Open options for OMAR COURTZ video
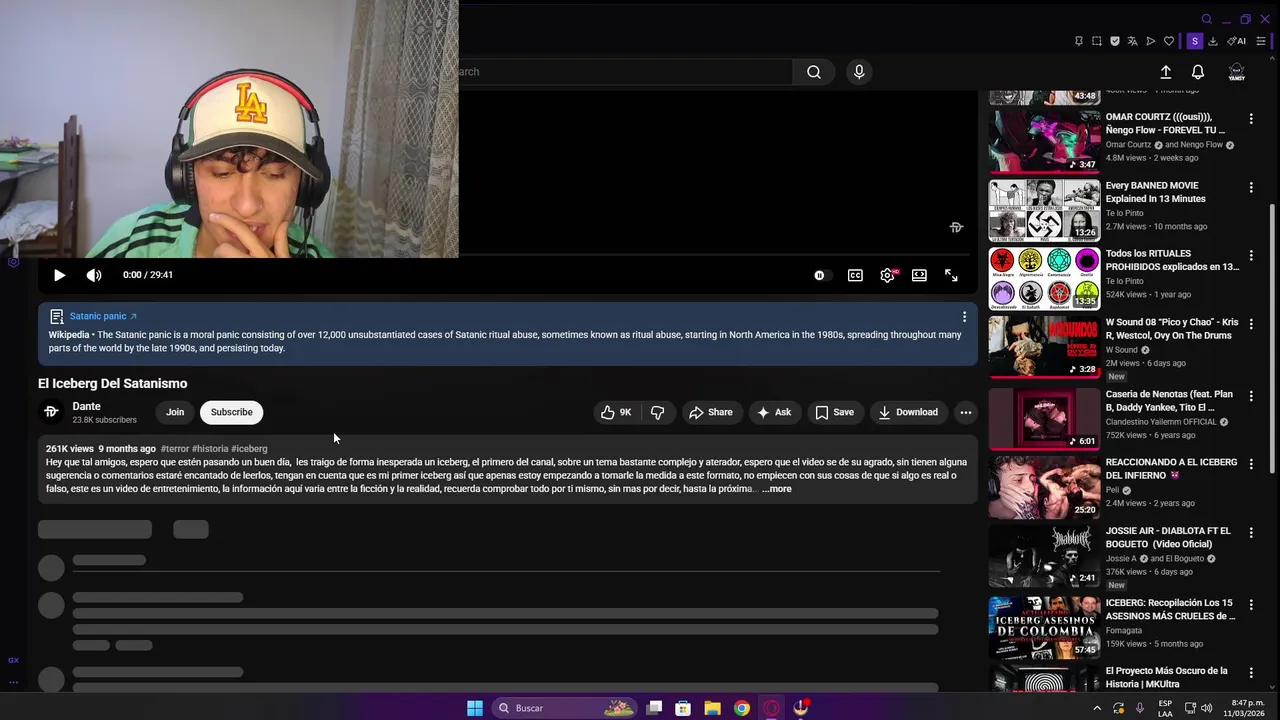 (1251, 119)
